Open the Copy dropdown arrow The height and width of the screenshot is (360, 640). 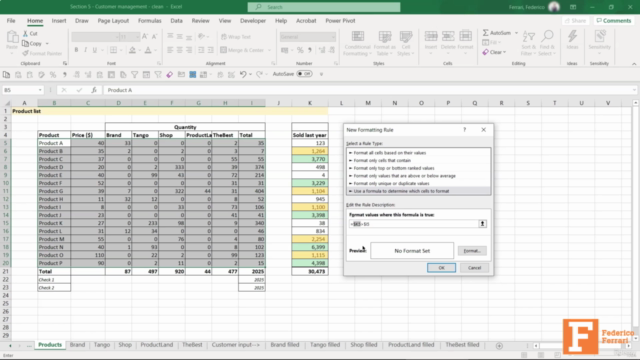pyautogui.click(x=47, y=44)
